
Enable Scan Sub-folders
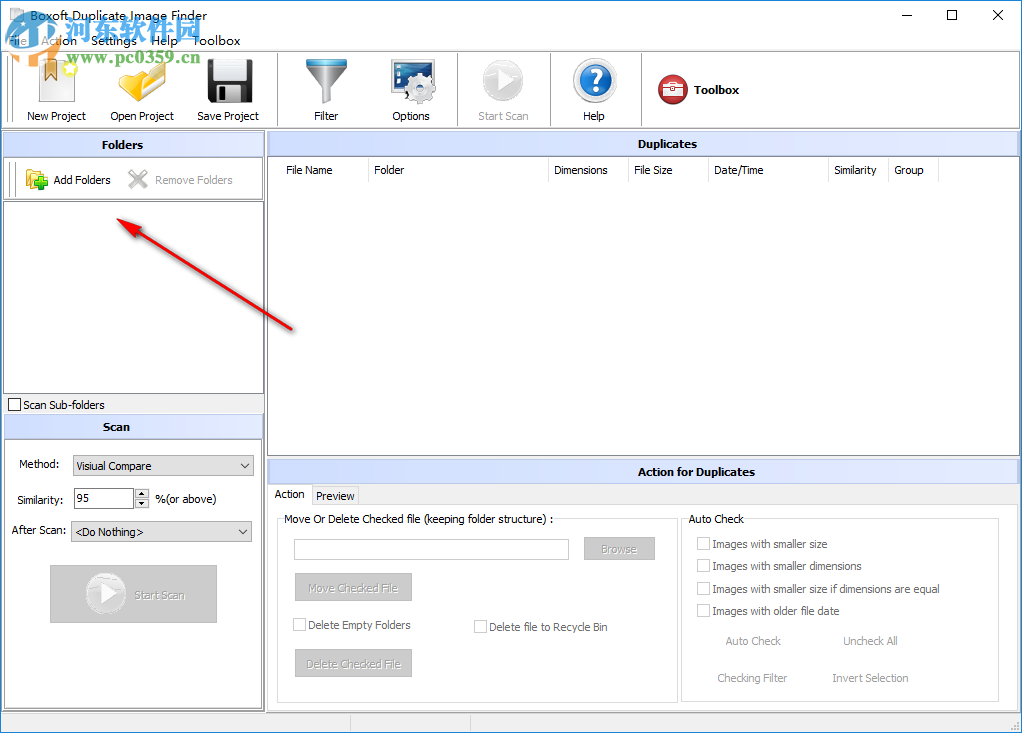[15, 403]
